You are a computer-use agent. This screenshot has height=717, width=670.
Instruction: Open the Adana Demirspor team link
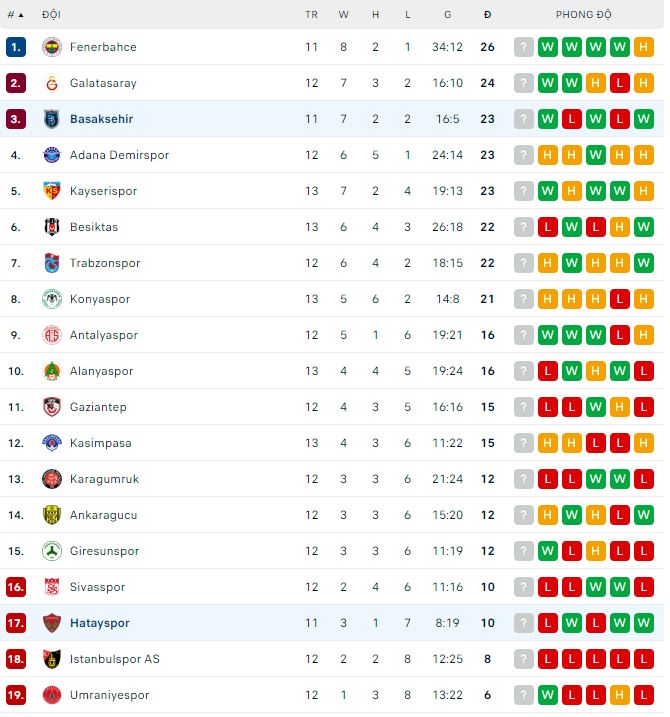pyautogui.click(x=119, y=155)
